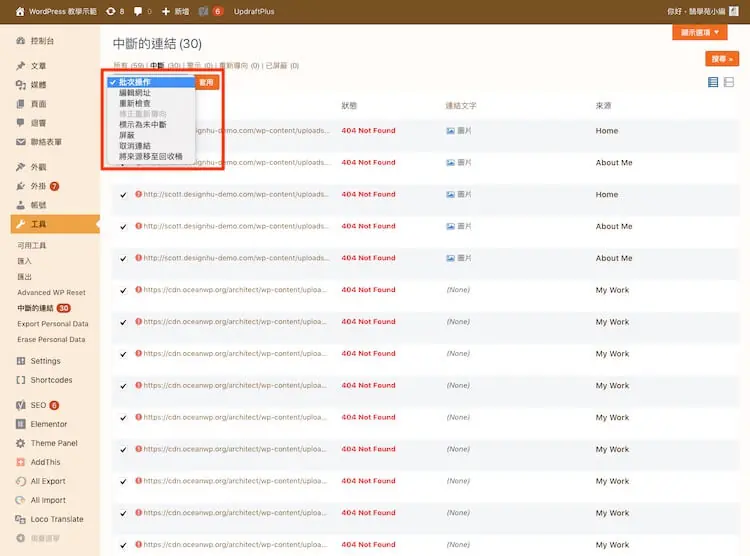Click the orange 搜尋 » button
The image size is (750, 556).
point(722,59)
